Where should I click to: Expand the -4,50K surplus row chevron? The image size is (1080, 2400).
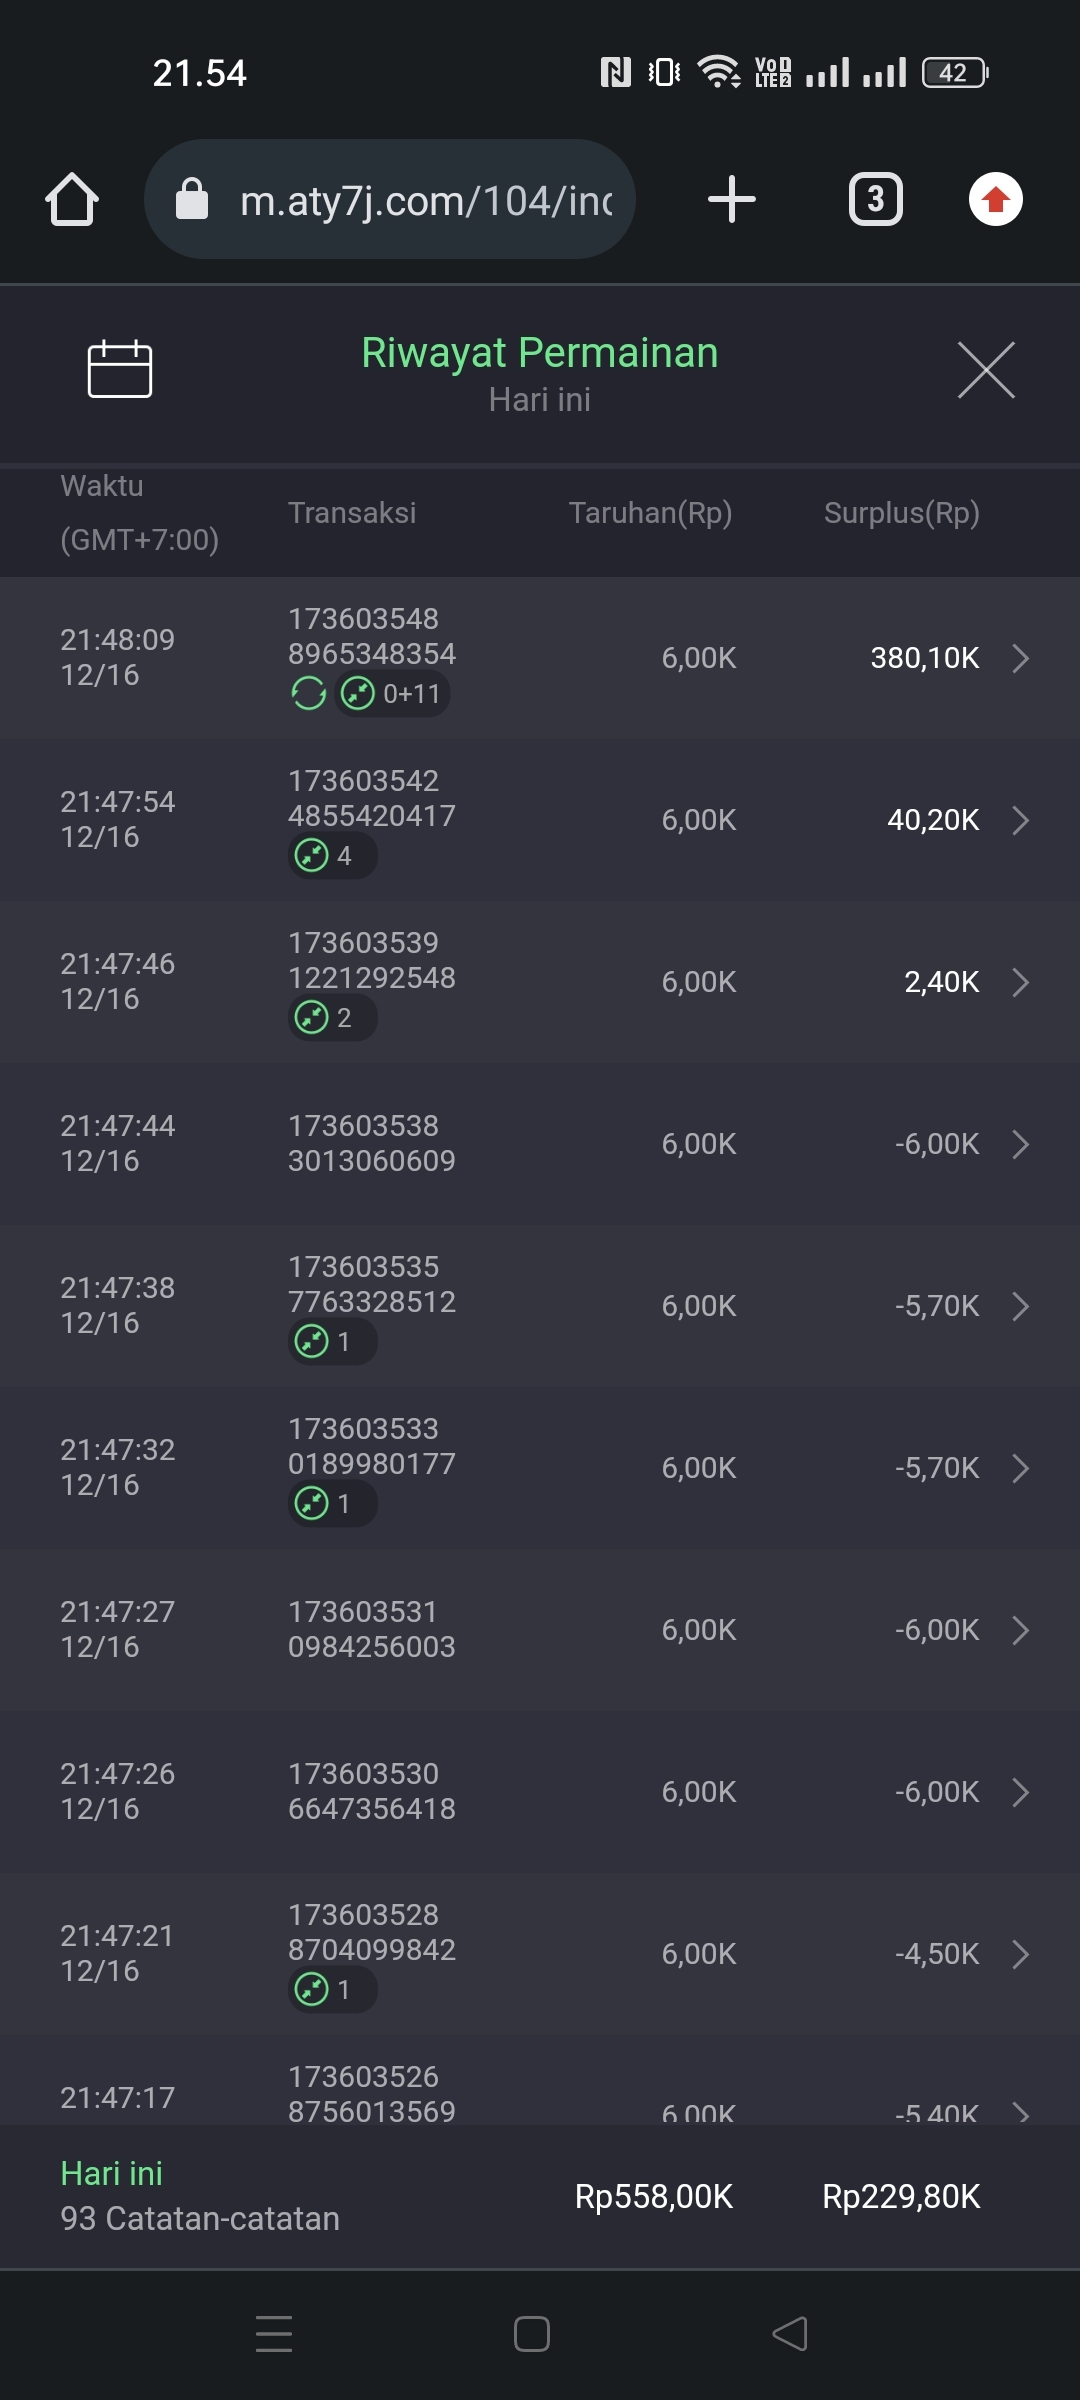tap(1020, 1954)
